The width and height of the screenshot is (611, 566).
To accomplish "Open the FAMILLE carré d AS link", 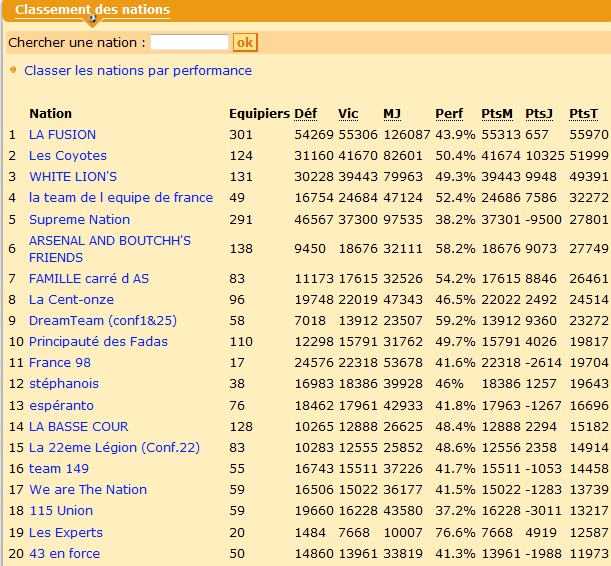I will tap(89, 279).
